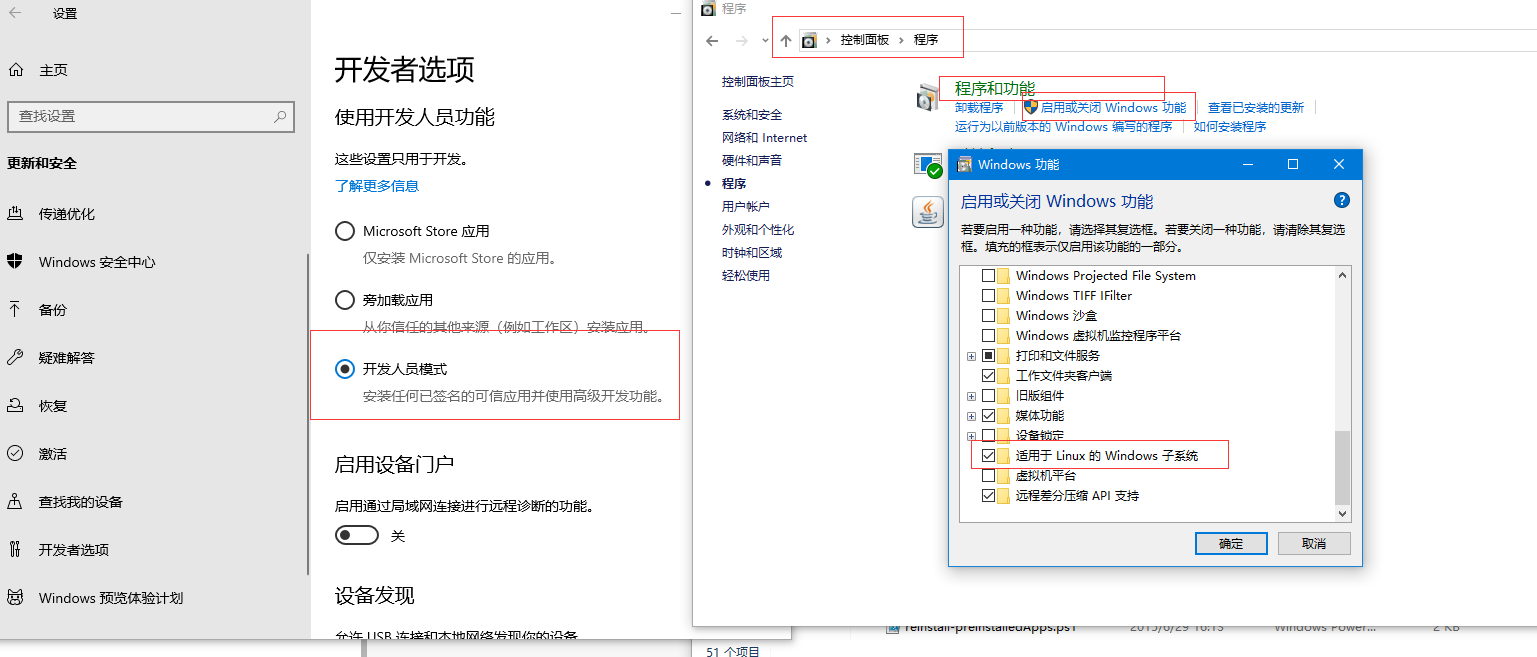The image size is (1537, 657).
Task: Enable the 启用设备门户 toggle
Action: tap(357, 535)
